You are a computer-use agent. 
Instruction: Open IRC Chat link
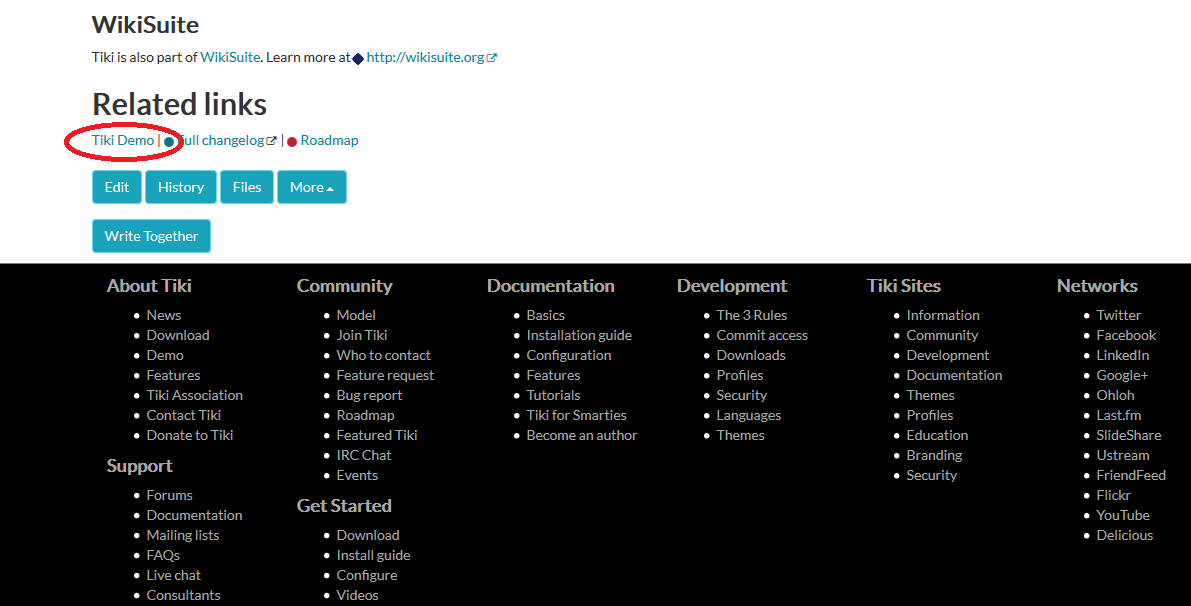(x=364, y=455)
